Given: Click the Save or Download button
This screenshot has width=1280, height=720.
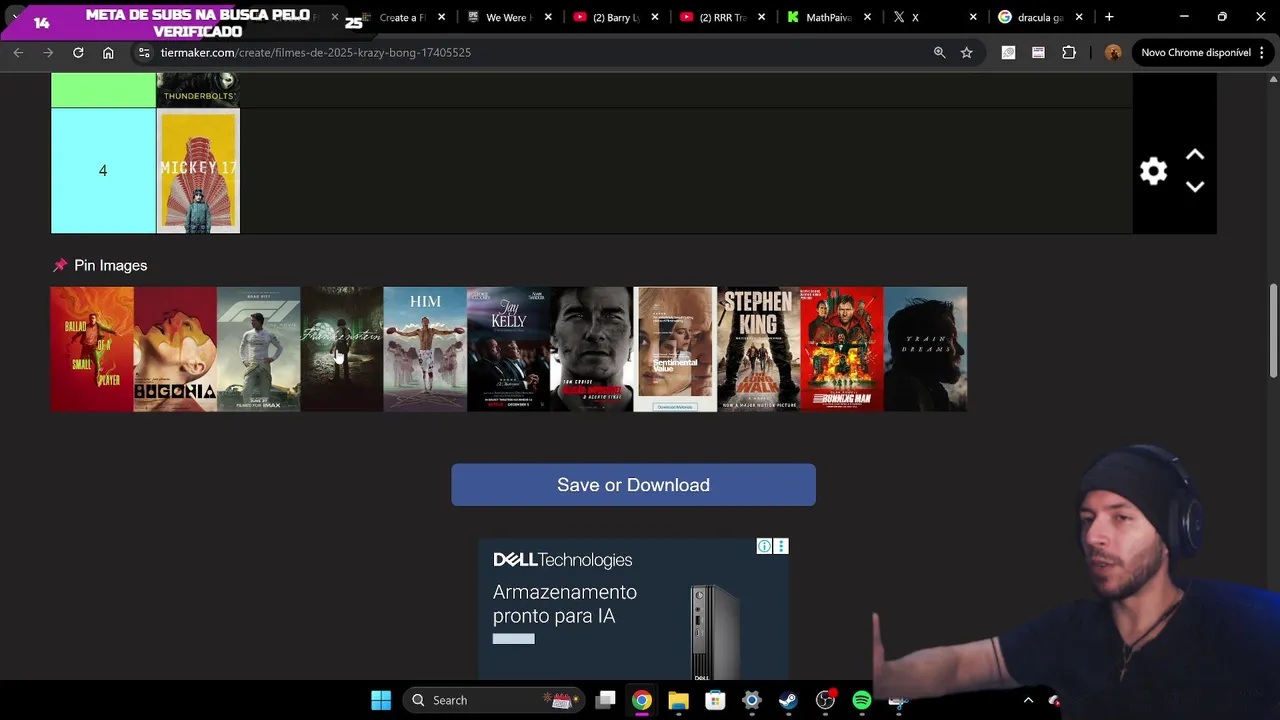Looking at the screenshot, I should coord(633,485).
